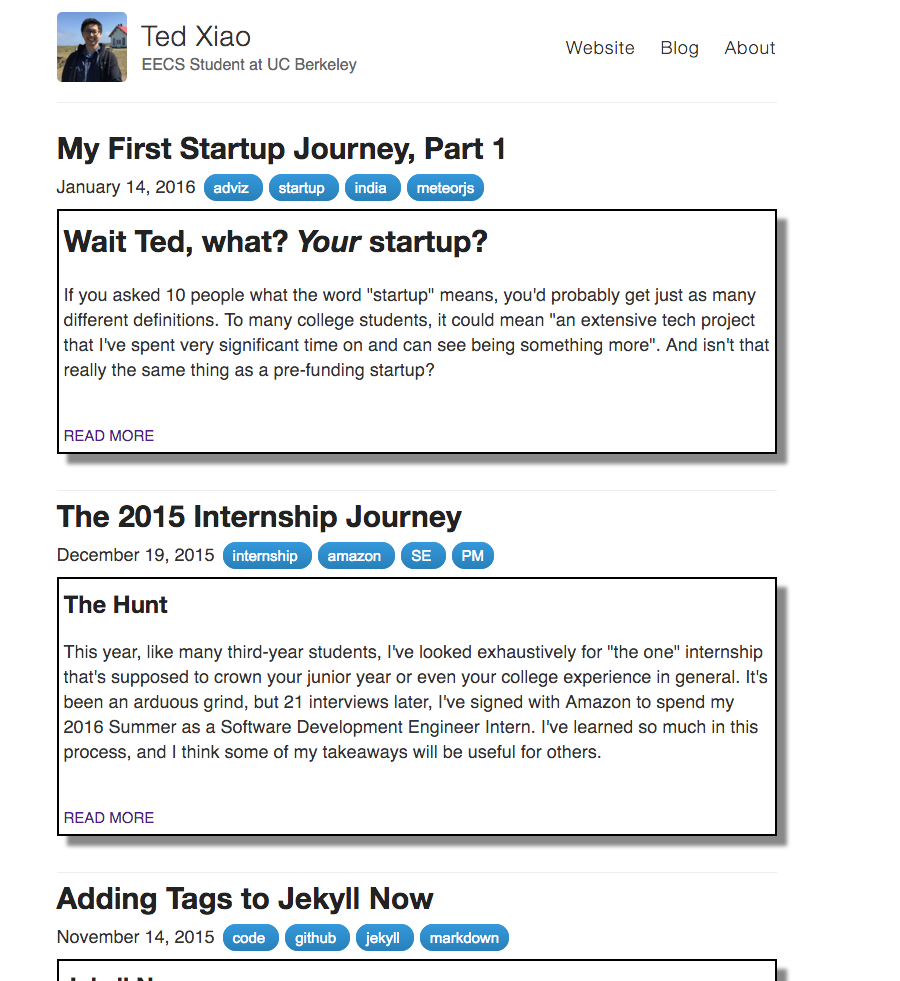Screen dimensions: 900x981
Task: Choose the SE tag
Action: (x=423, y=556)
